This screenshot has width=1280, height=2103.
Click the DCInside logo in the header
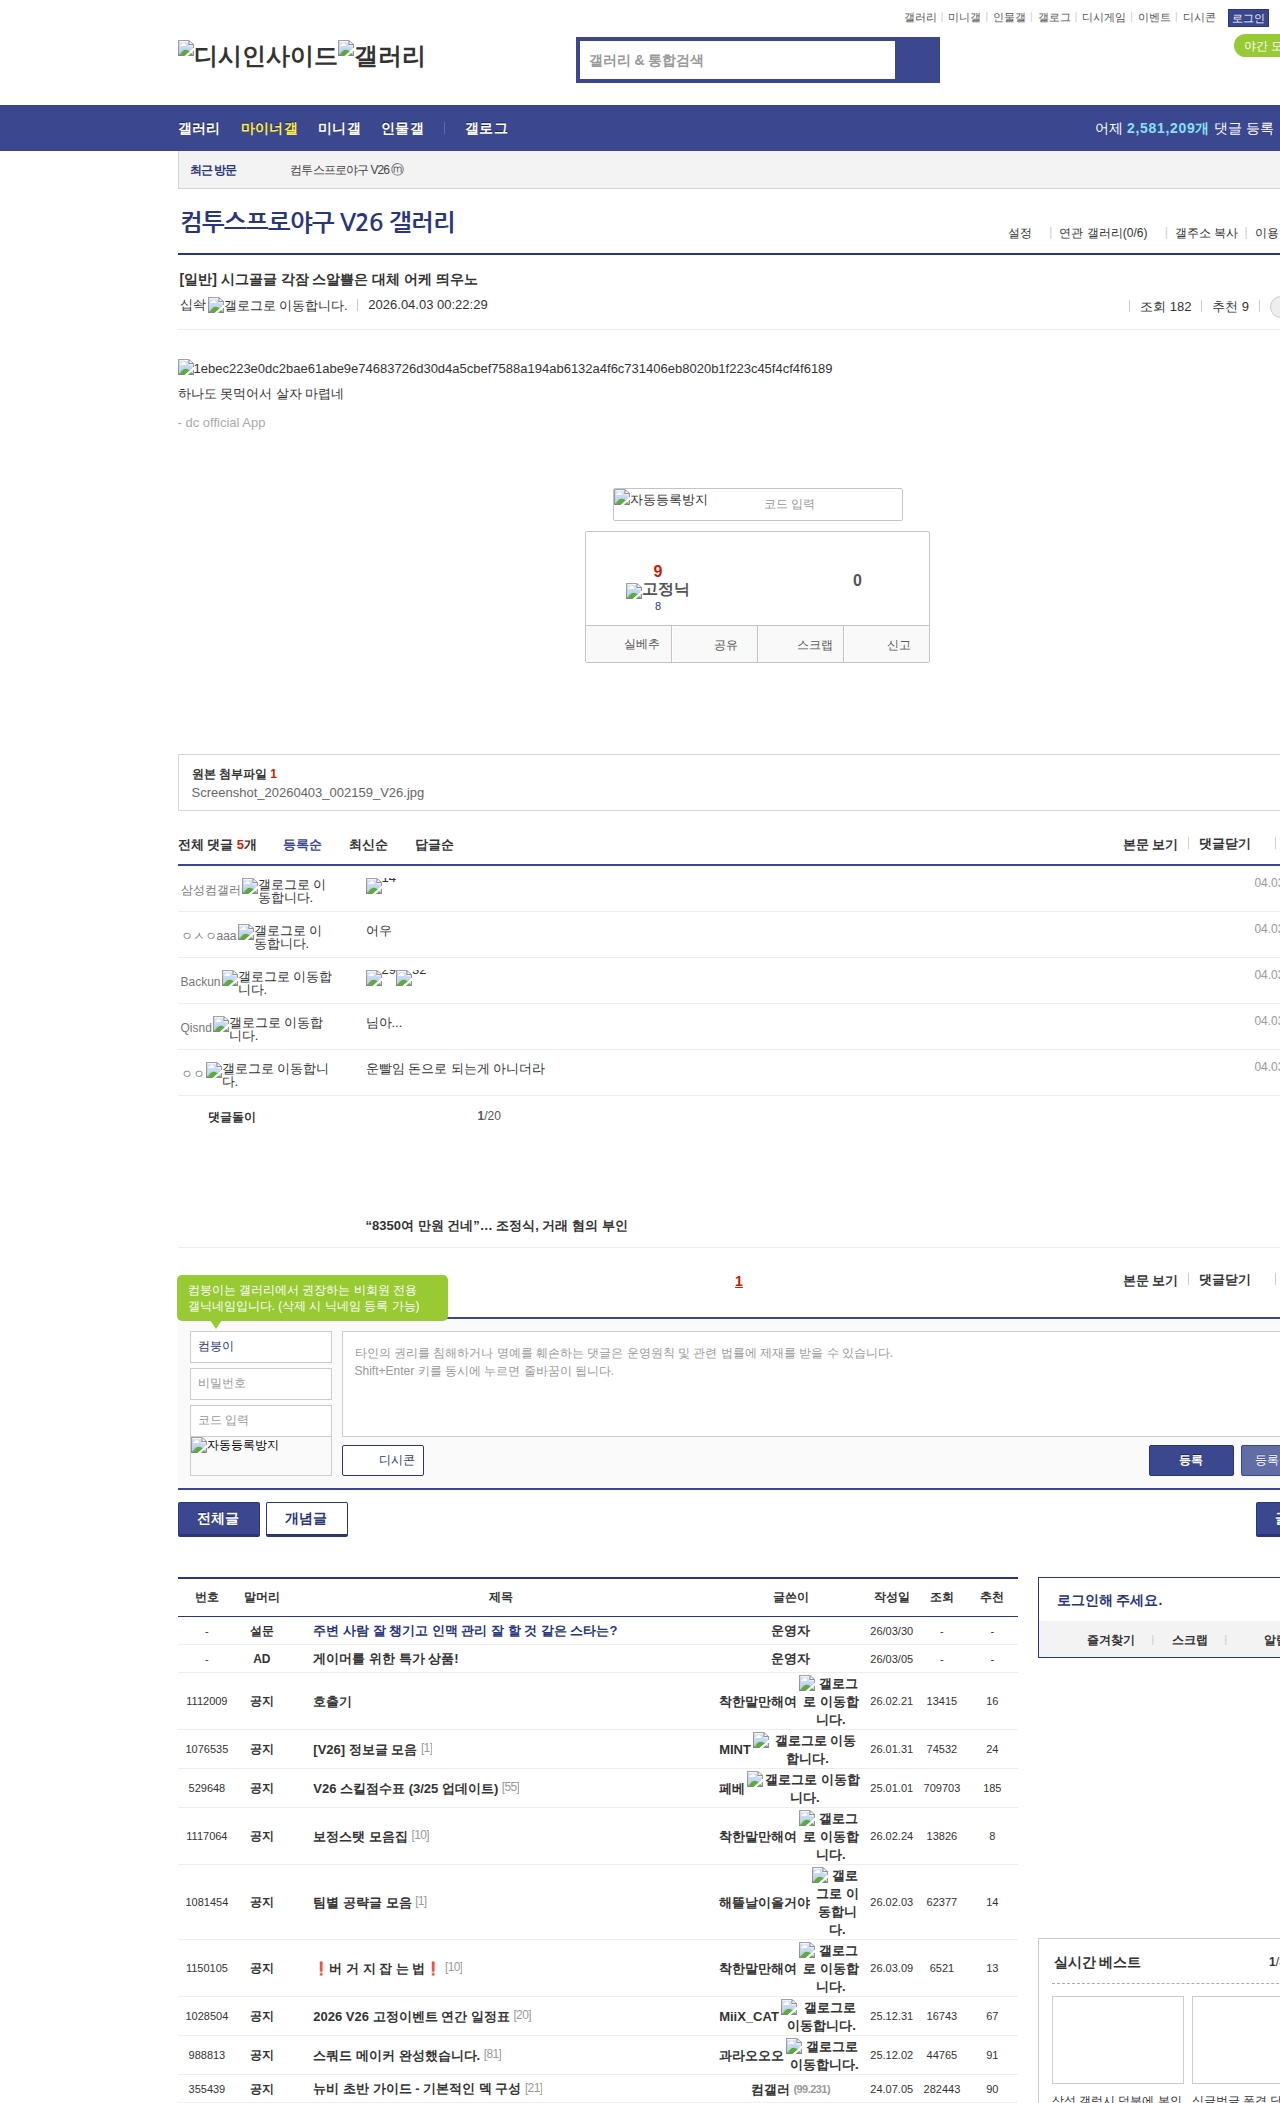pos(258,55)
